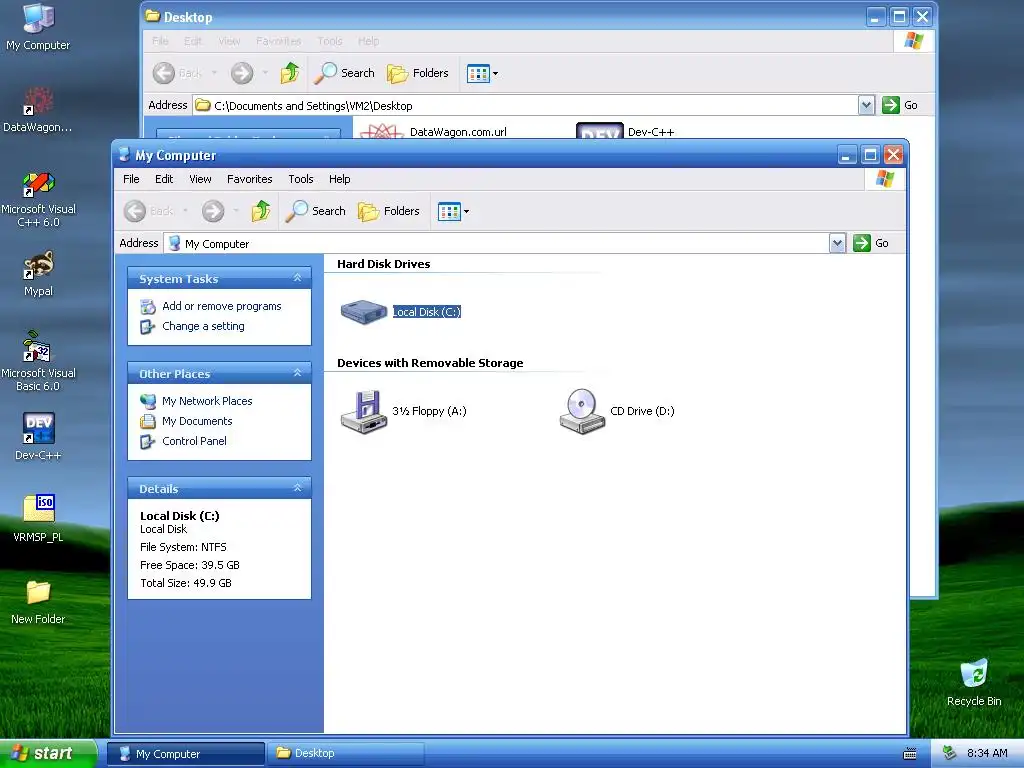Click the Start button
This screenshot has height=768, width=1024.
(x=48, y=754)
